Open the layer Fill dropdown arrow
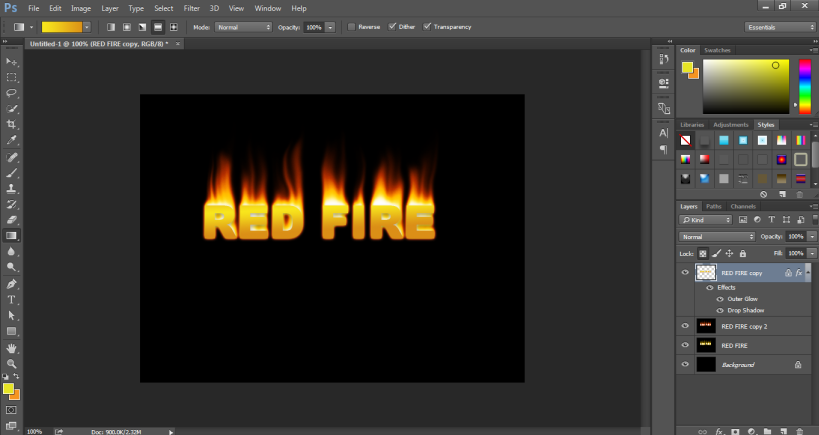The height and width of the screenshot is (435, 819). tap(812, 253)
